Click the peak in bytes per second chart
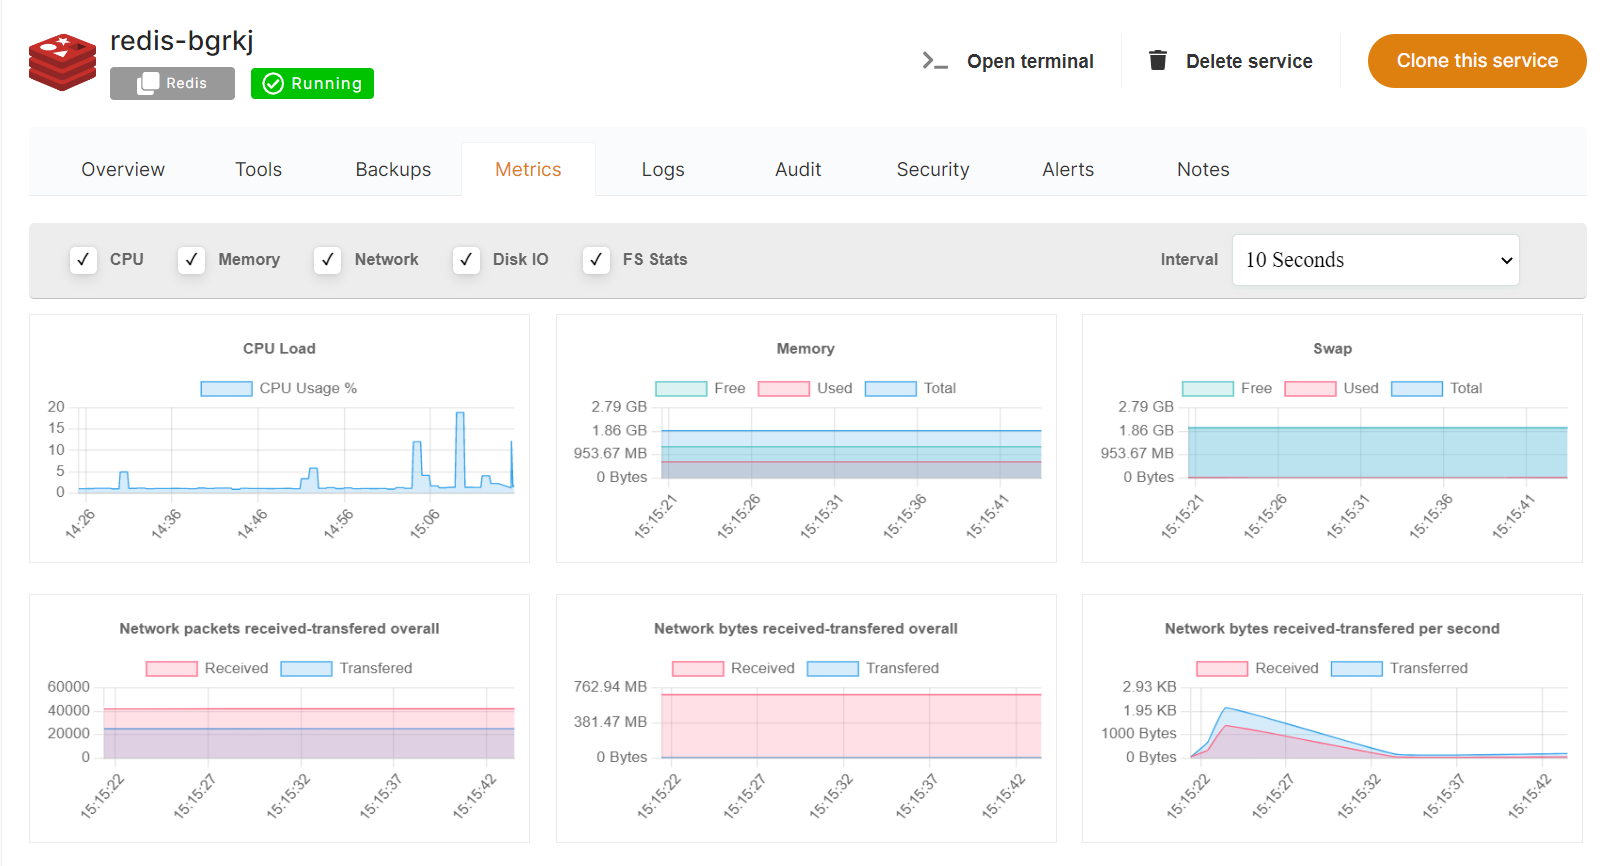1605x866 pixels. pos(1226,708)
